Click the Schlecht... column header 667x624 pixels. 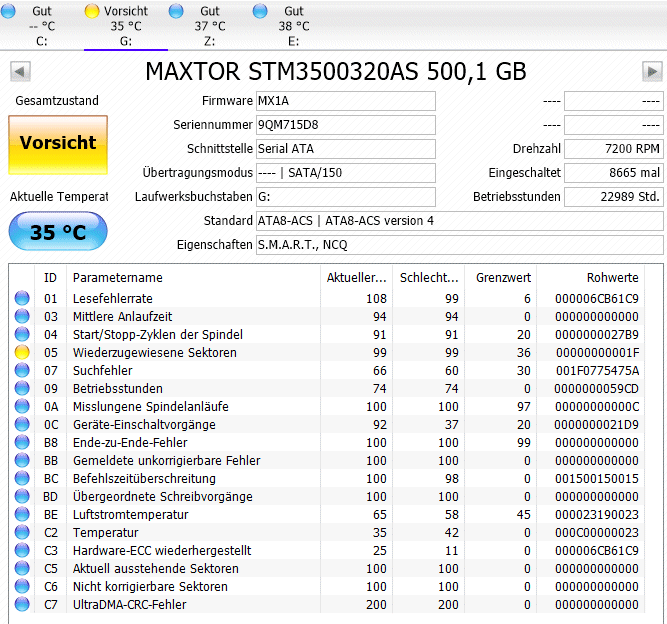tap(429, 277)
